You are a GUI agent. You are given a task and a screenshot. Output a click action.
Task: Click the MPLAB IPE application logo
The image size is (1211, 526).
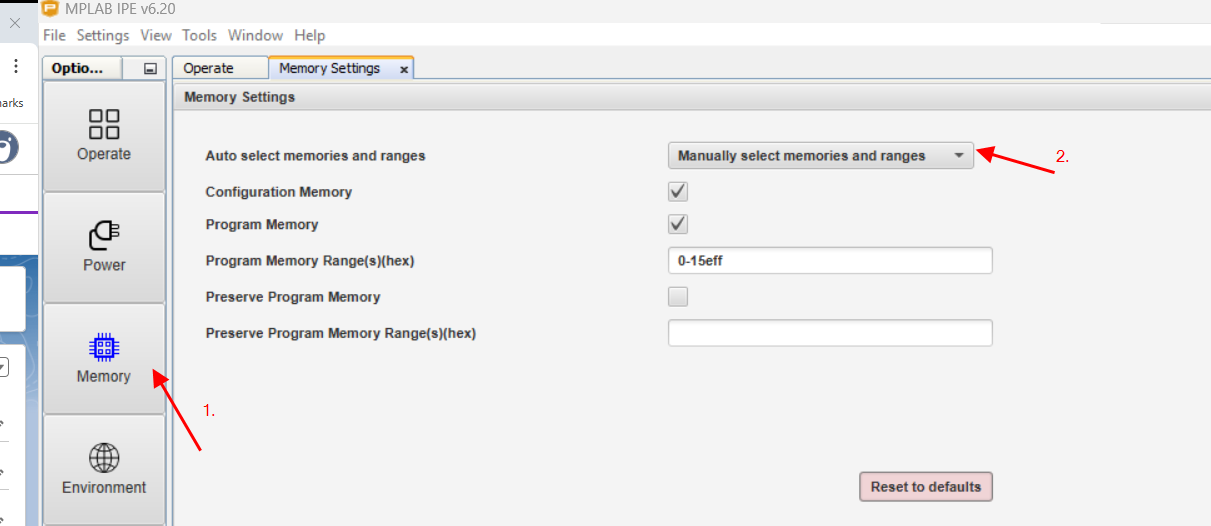[50, 9]
